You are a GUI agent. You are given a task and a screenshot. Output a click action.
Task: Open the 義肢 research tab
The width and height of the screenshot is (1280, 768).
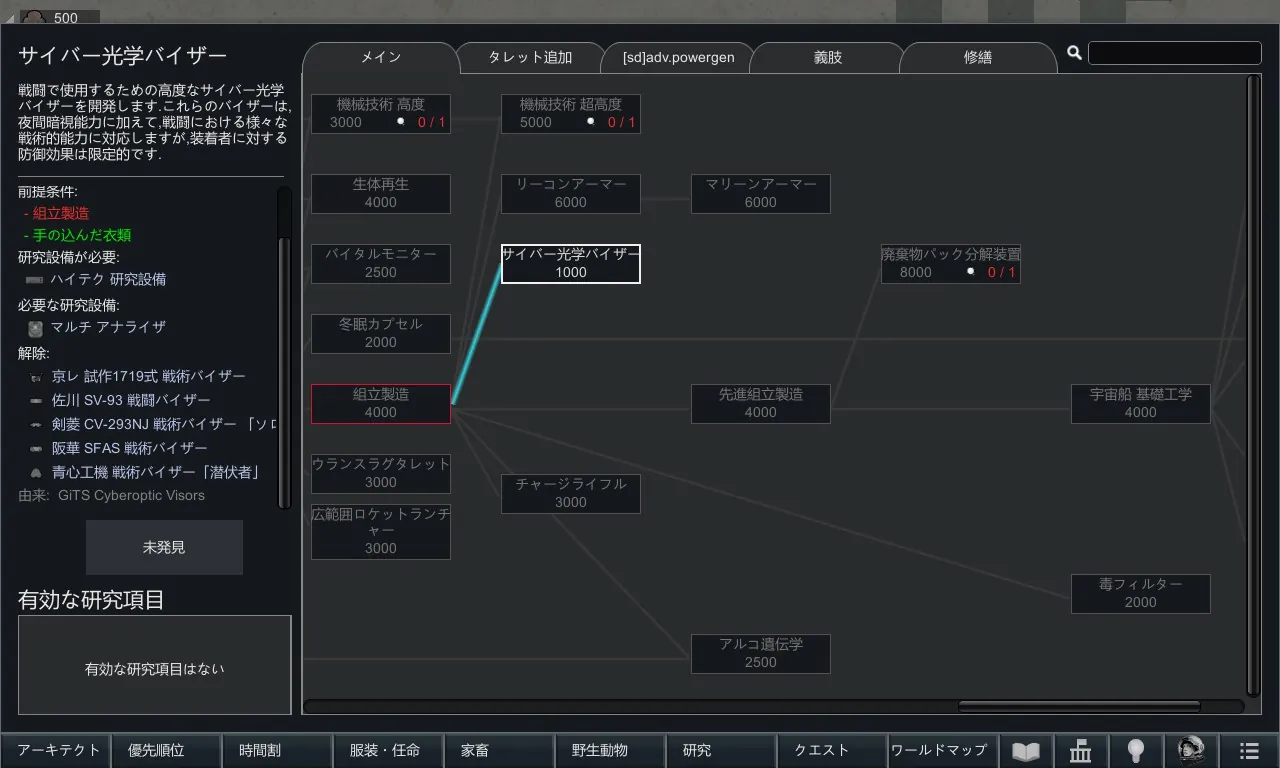[827, 58]
